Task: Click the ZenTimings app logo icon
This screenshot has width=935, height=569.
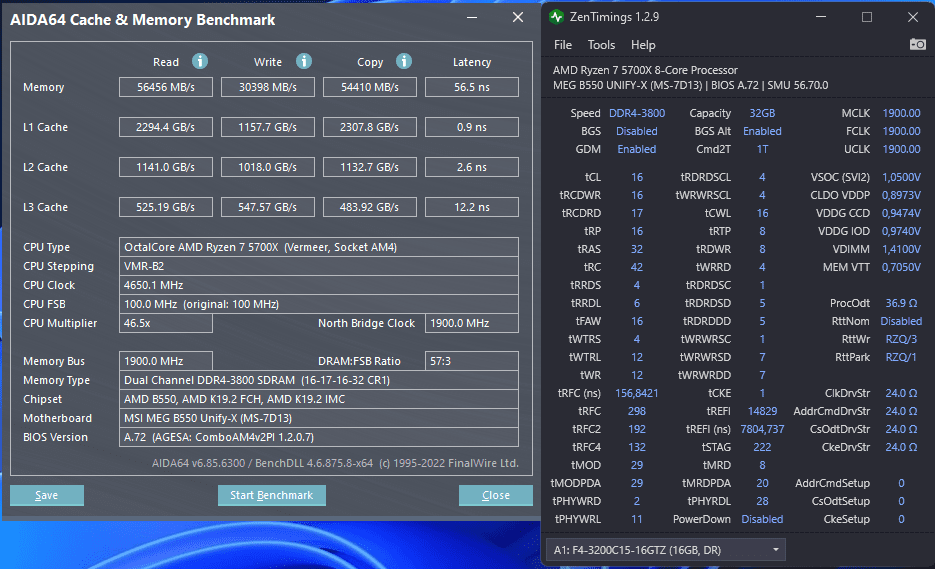Action: click(556, 17)
